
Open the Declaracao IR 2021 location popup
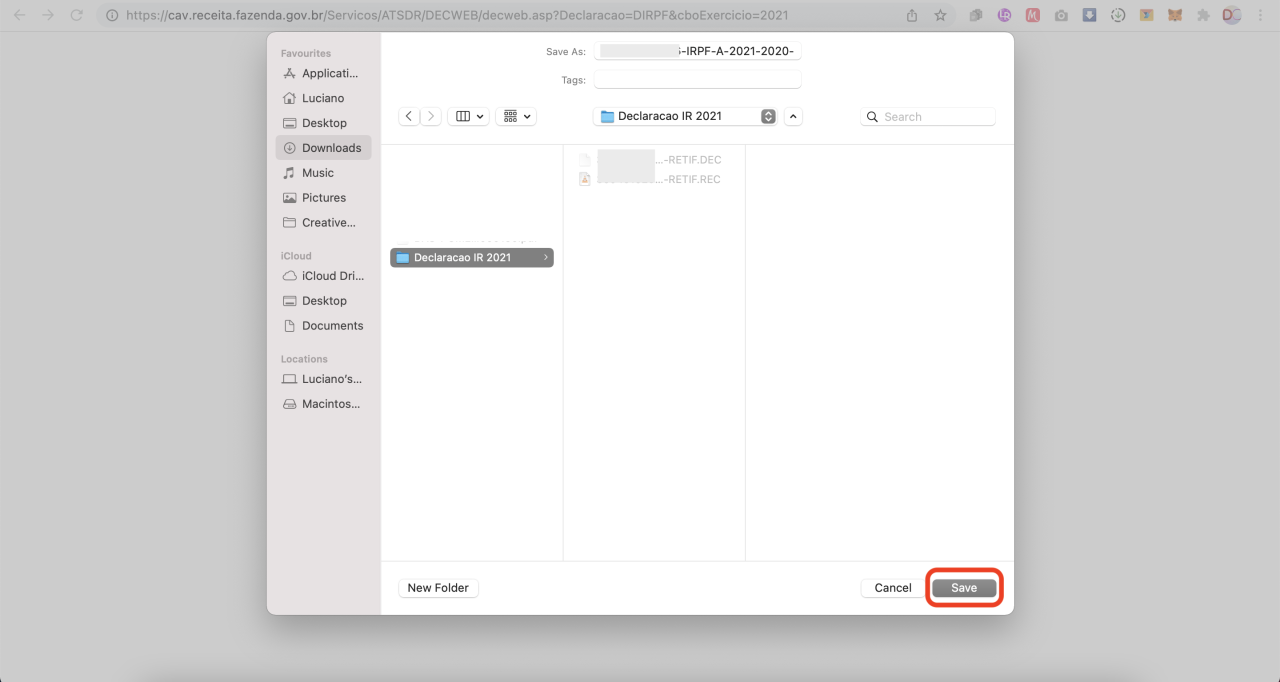click(685, 116)
